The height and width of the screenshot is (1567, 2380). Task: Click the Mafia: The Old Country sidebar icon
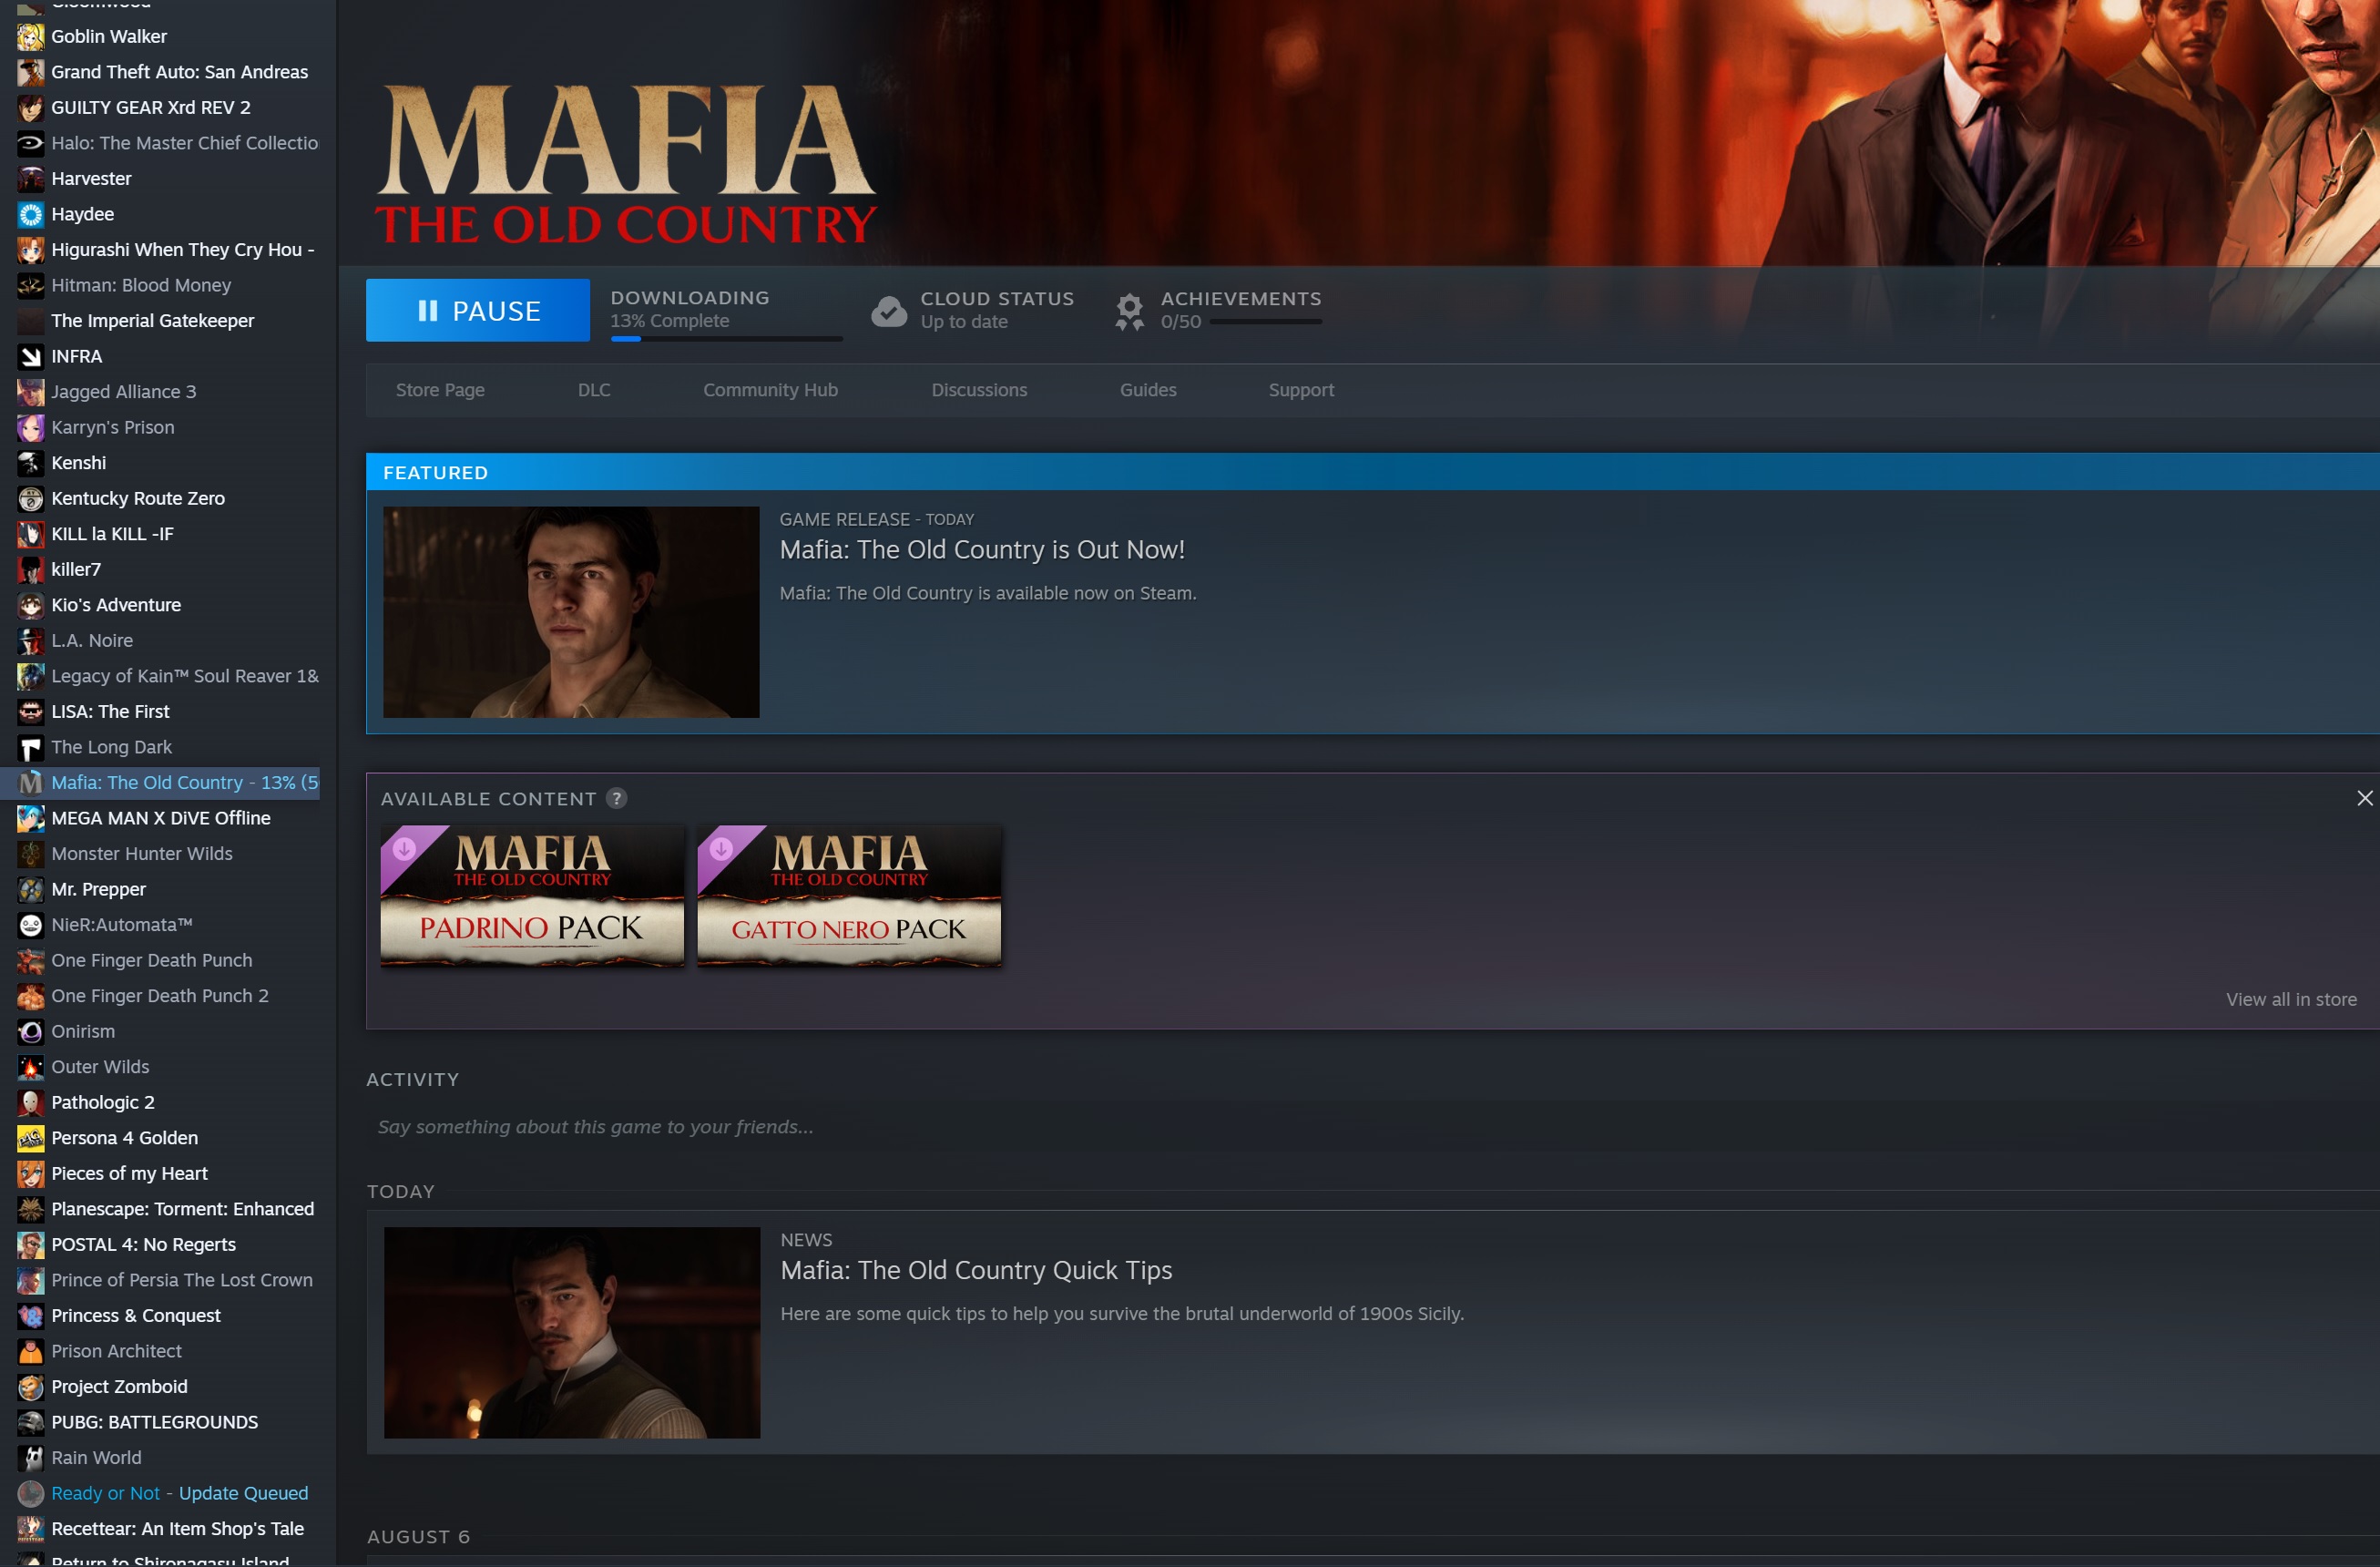coord(31,782)
